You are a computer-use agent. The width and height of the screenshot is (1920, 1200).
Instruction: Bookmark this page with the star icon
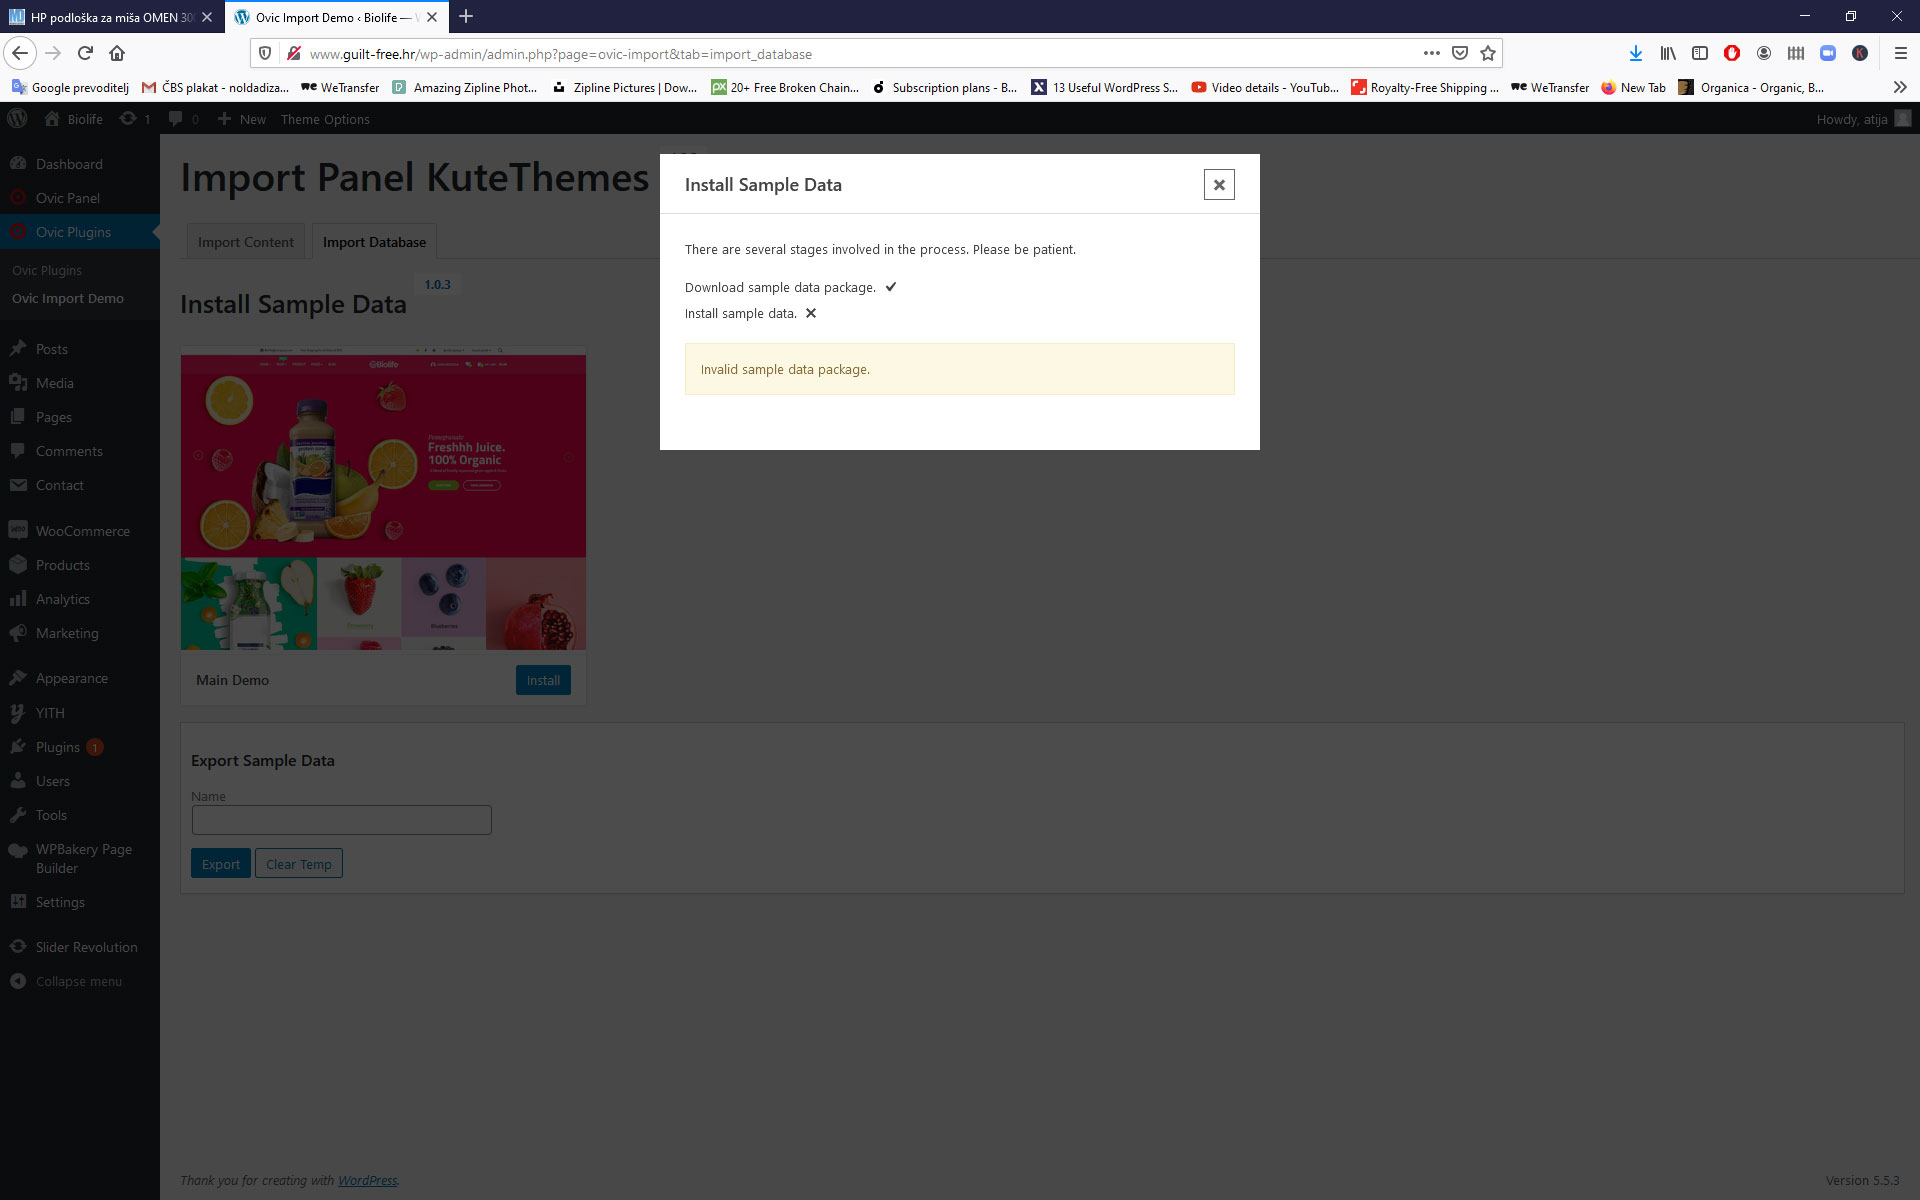click(1488, 53)
